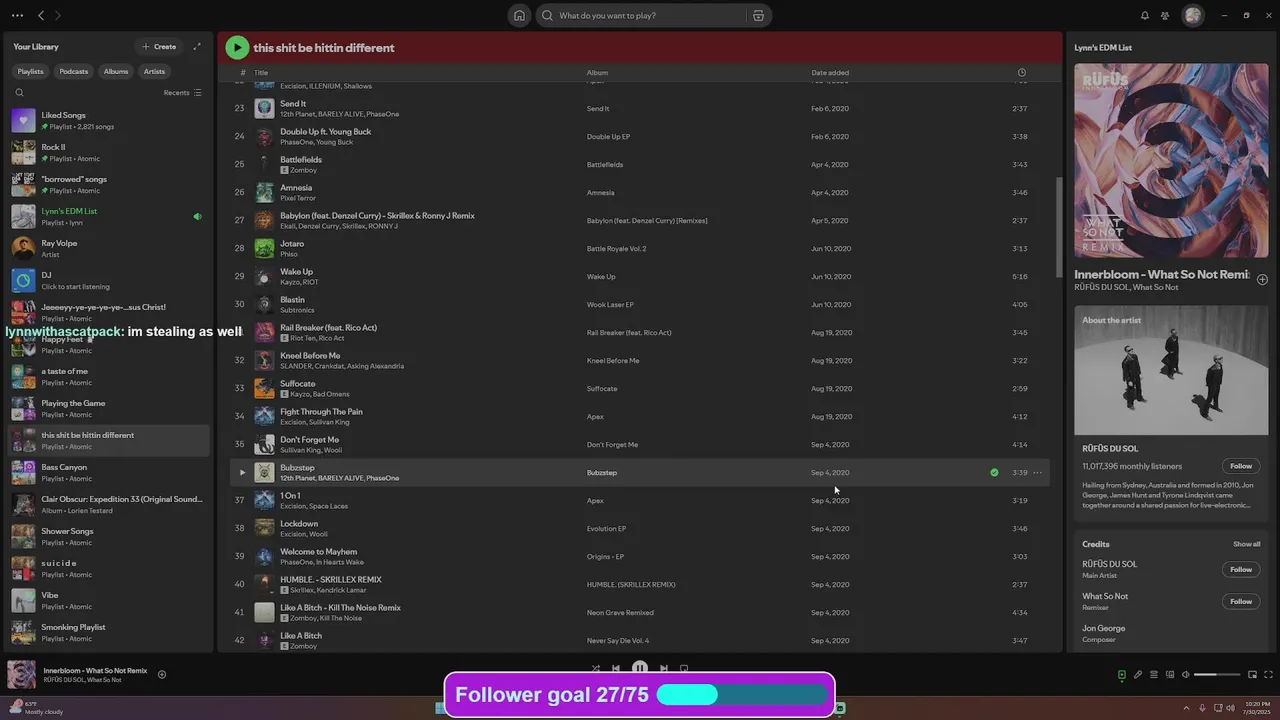The height and width of the screenshot is (720, 1280).
Task: Open Liked Songs playlist
Action: [x=110, y=120]
